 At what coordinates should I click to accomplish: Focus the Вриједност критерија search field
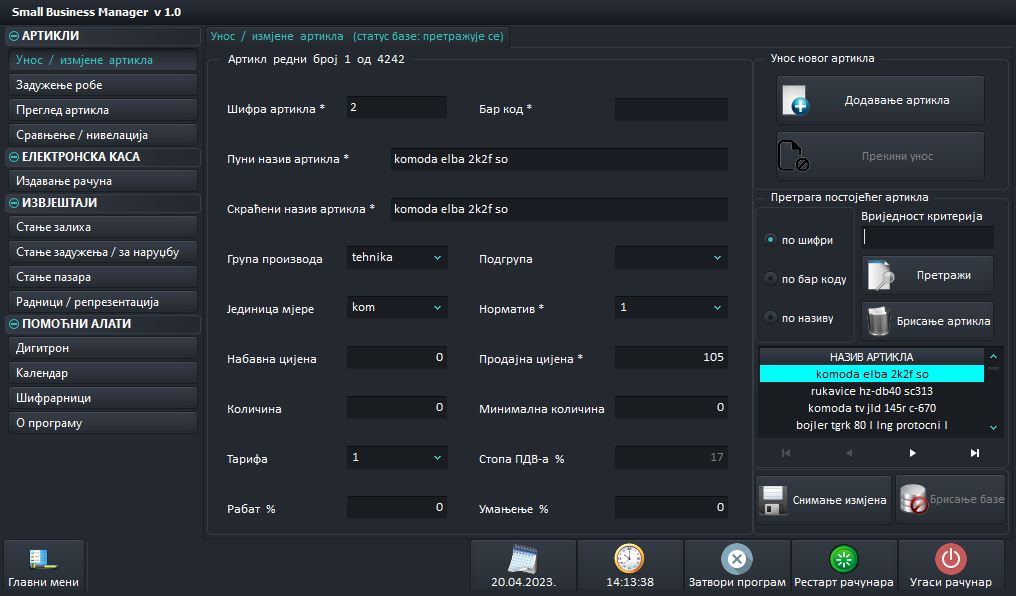pyautogui.click(x=927, y=237)
